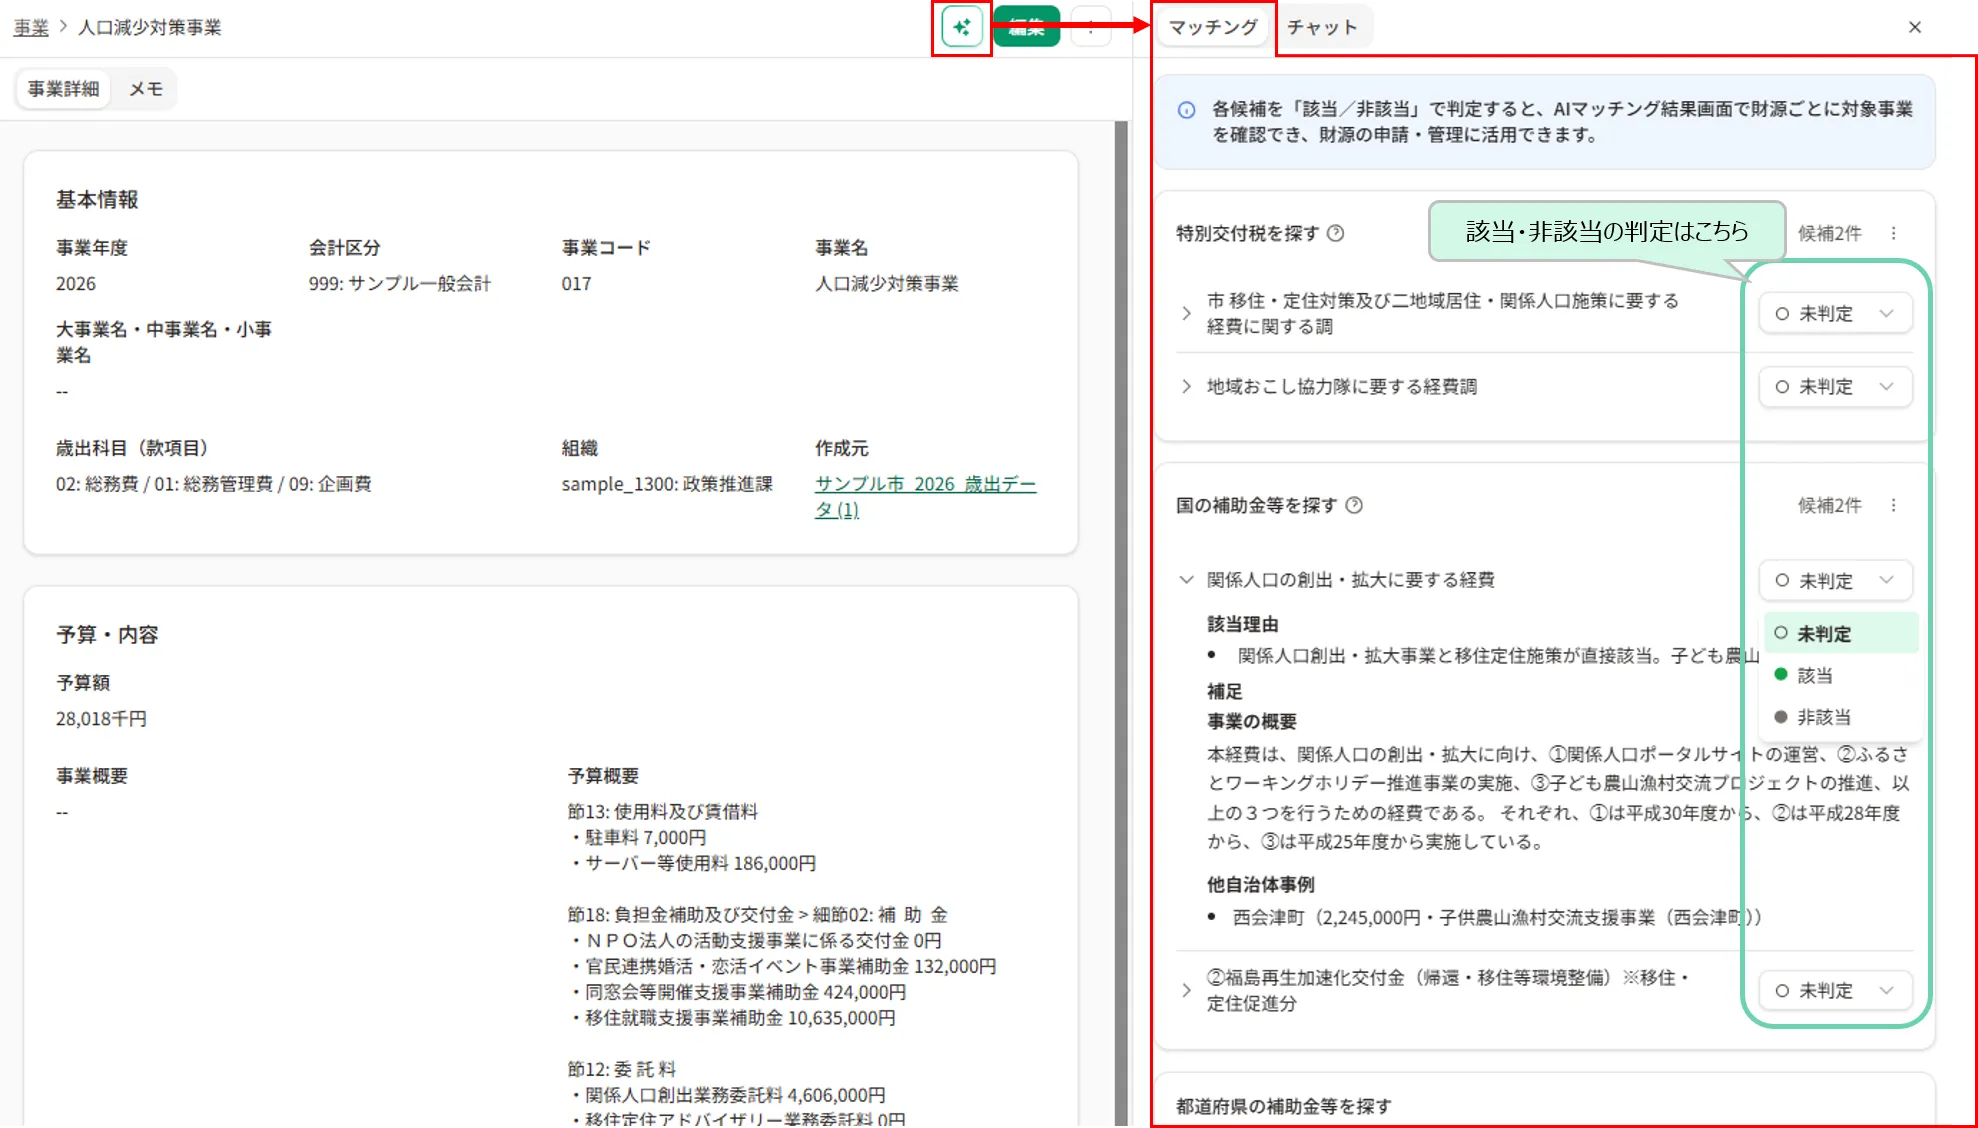The height and width of the screenshot is (1128, 1978).
Task: Click the budget amount 28,018千円
Action: pyautogui.click(x=101, y=718)
